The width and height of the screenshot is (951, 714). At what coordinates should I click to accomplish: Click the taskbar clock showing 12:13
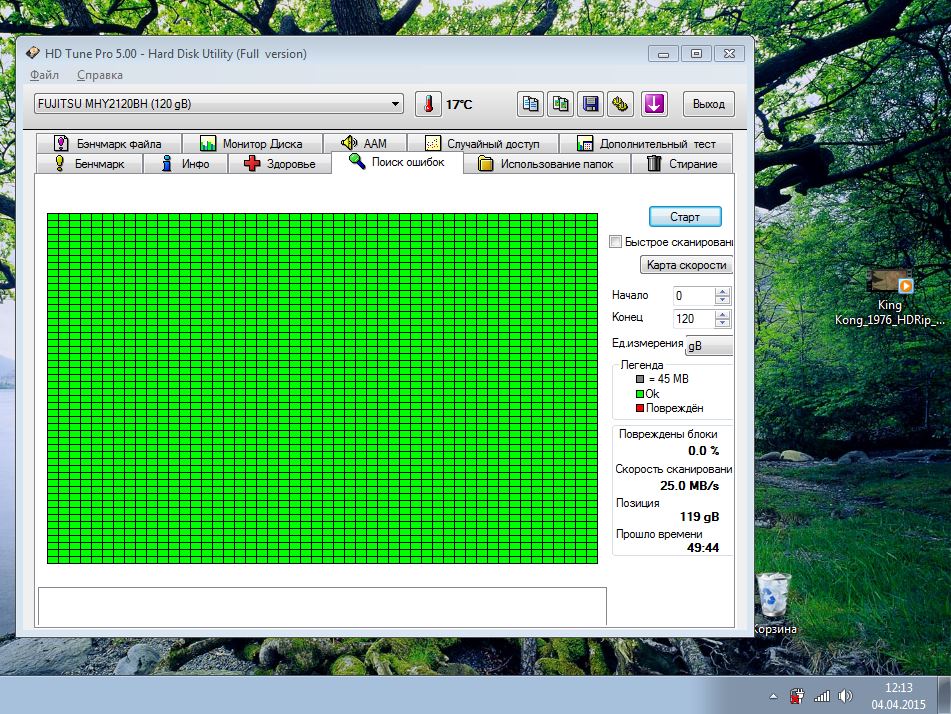[x=898, y=696]
